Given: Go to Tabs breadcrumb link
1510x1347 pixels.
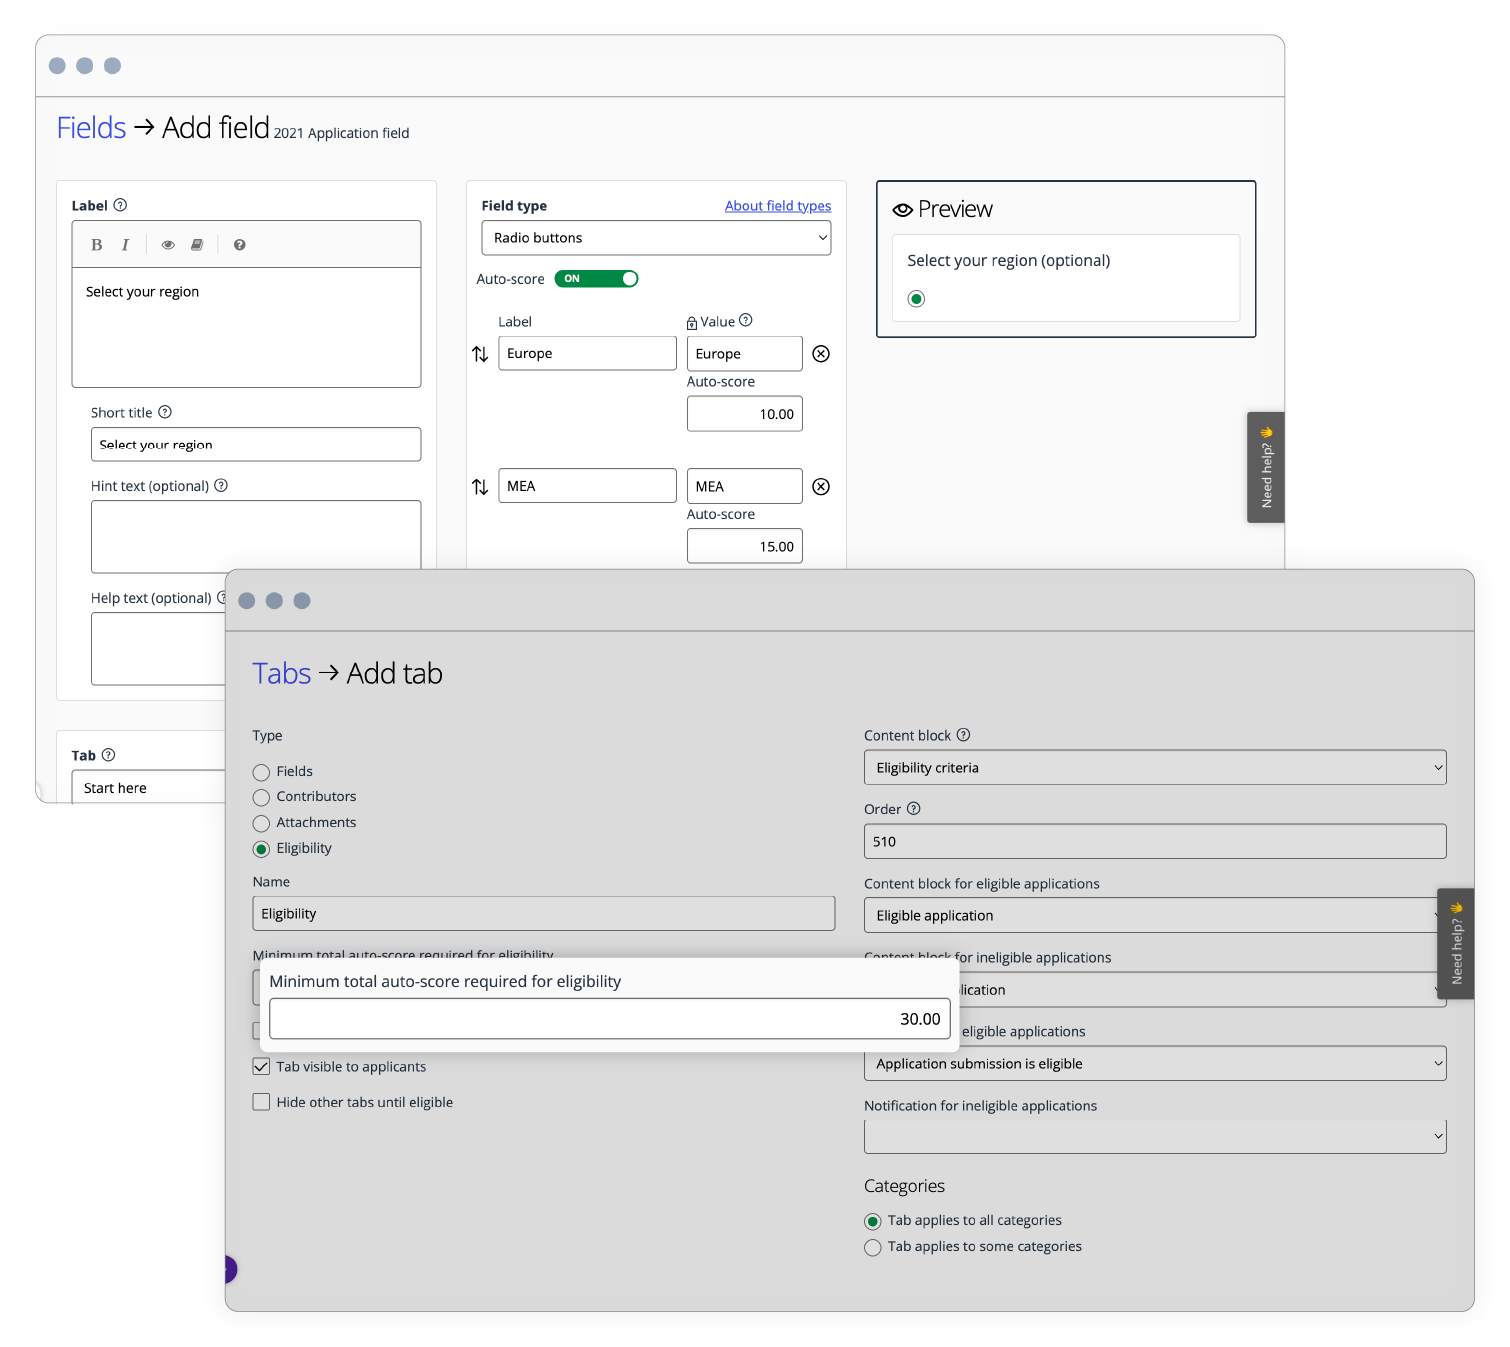Looking at the screenshot, I should click(x=281, y=674).
